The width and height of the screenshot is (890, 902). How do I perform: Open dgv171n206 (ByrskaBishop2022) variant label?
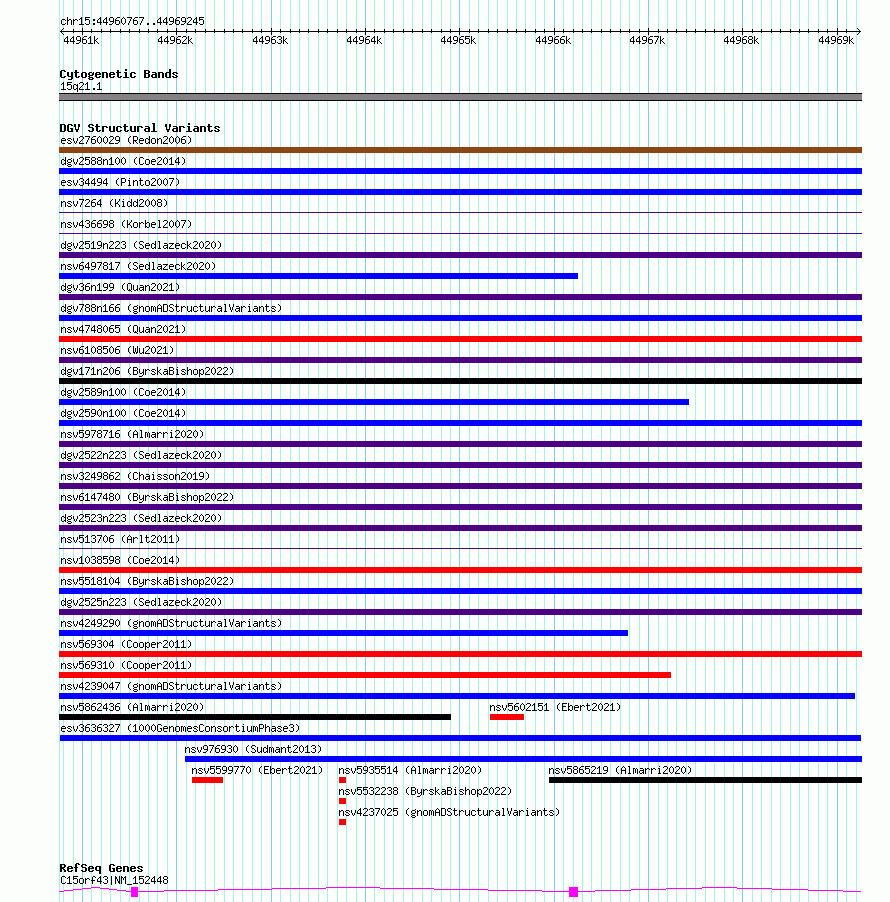pos(147,371)
